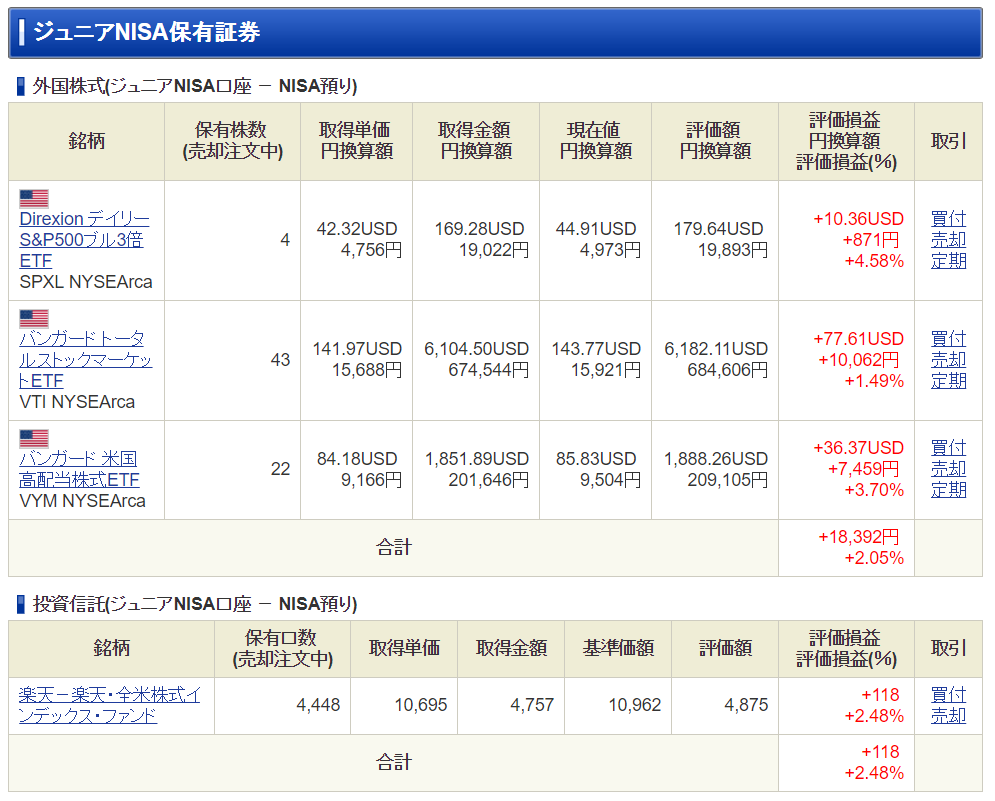Click 売却 for VYM row

point(948,469)
